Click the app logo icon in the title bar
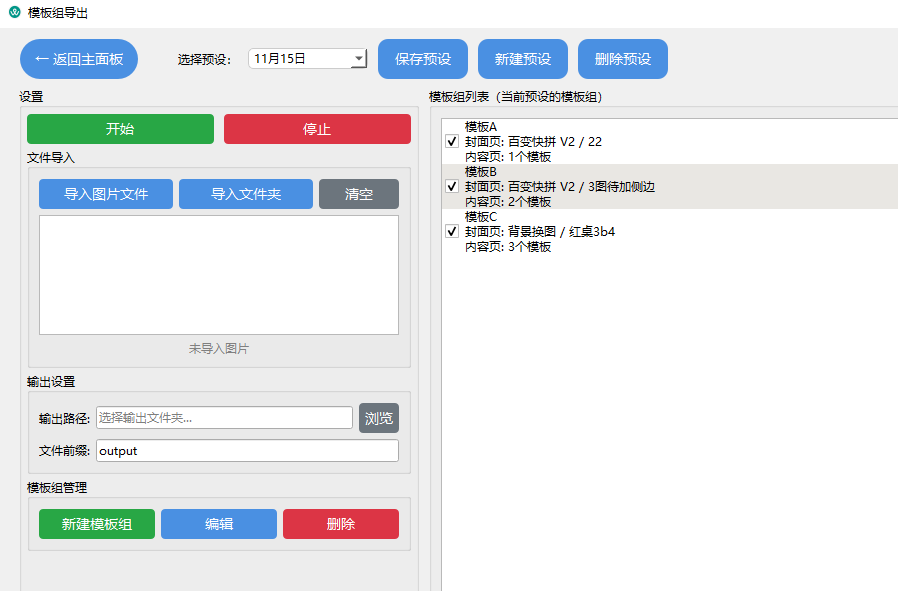The image size is (898, 591). (x=14, y=13)
